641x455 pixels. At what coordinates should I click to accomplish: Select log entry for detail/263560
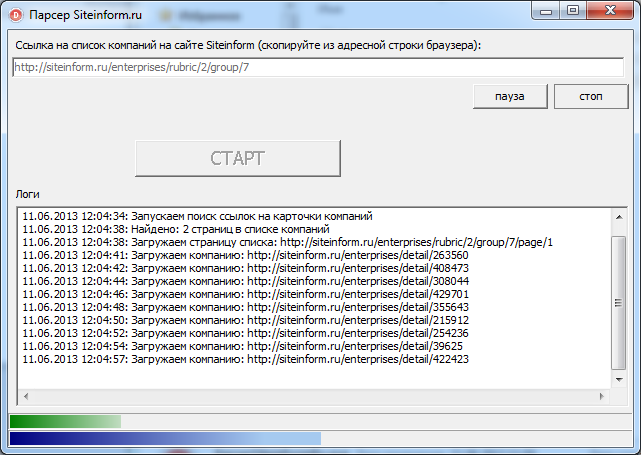tap(245, 256)
